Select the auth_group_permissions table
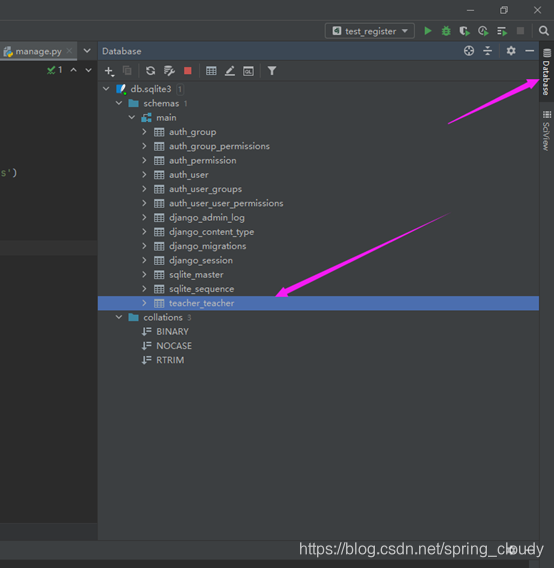 (x=219, y=146)
